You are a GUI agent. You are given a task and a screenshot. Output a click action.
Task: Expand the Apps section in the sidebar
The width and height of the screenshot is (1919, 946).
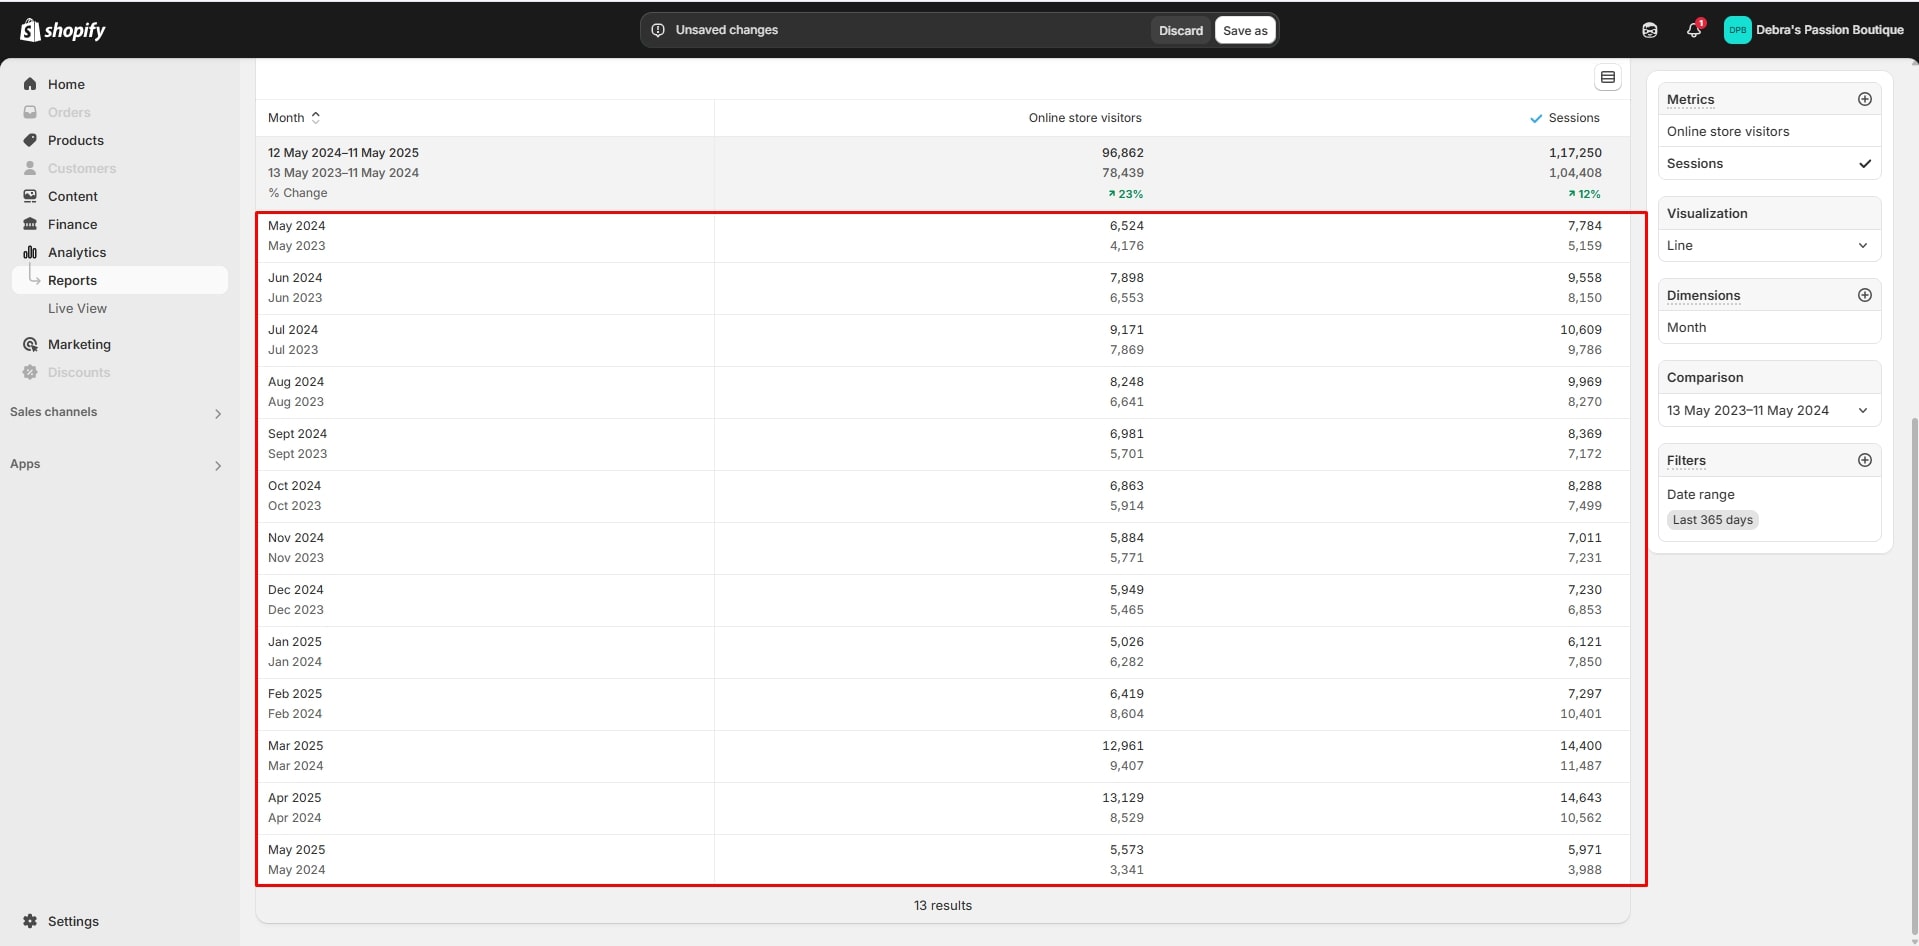tap(217, 465)
